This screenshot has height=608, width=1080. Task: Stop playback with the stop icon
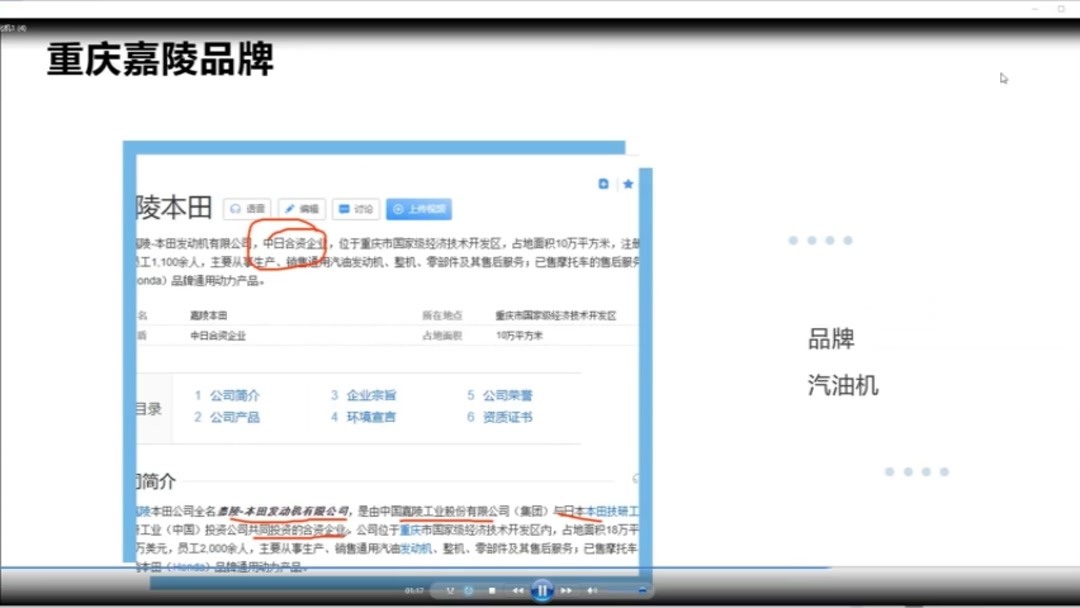coord(491,590)
